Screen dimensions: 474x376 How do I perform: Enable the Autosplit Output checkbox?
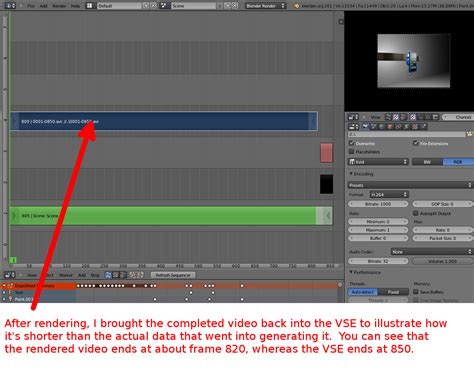click(416, 213)
